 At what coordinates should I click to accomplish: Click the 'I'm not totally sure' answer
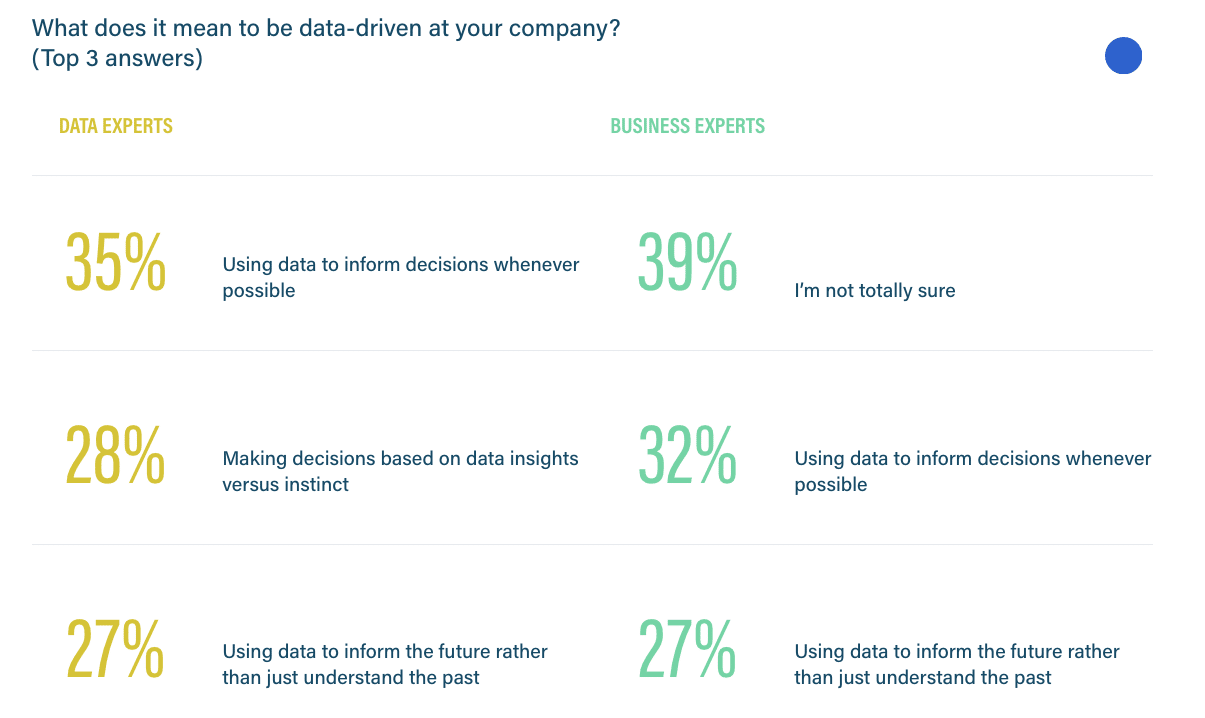pos(875,291)
